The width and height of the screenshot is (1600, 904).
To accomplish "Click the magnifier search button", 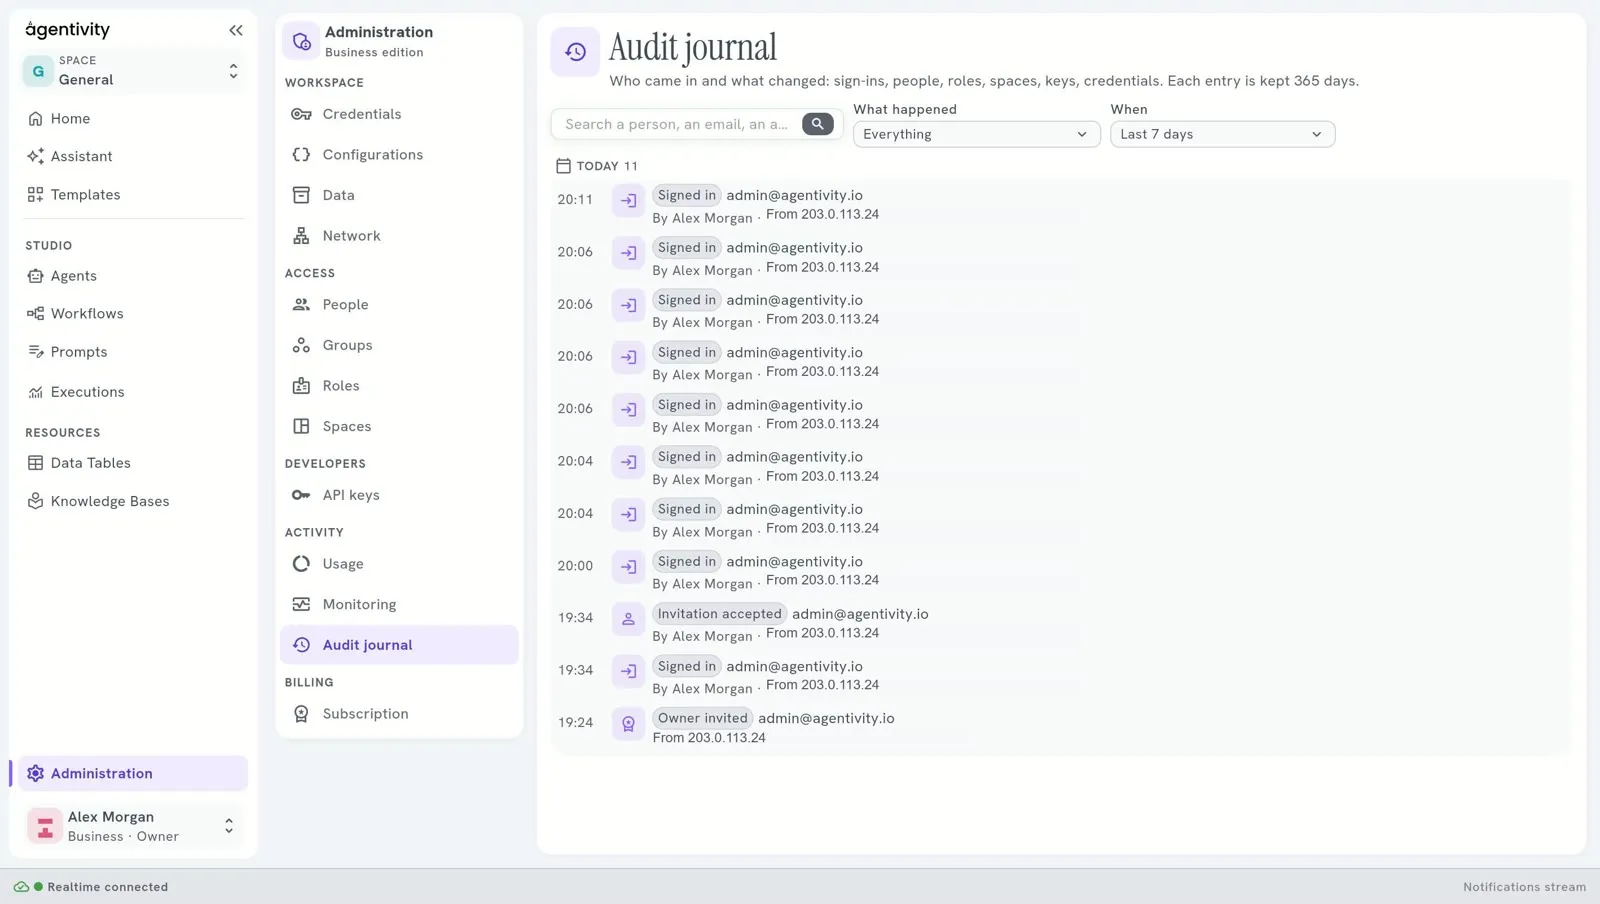I will pyautogui.click(x=817, y=124).
